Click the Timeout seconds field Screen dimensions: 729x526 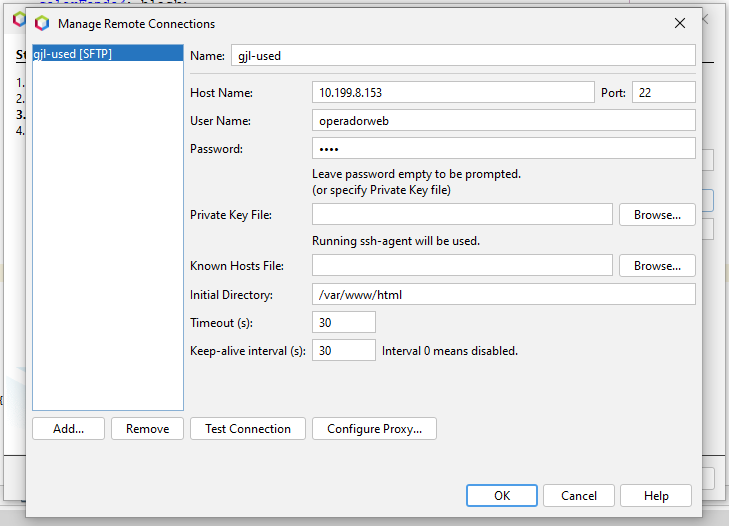(344, 323)
